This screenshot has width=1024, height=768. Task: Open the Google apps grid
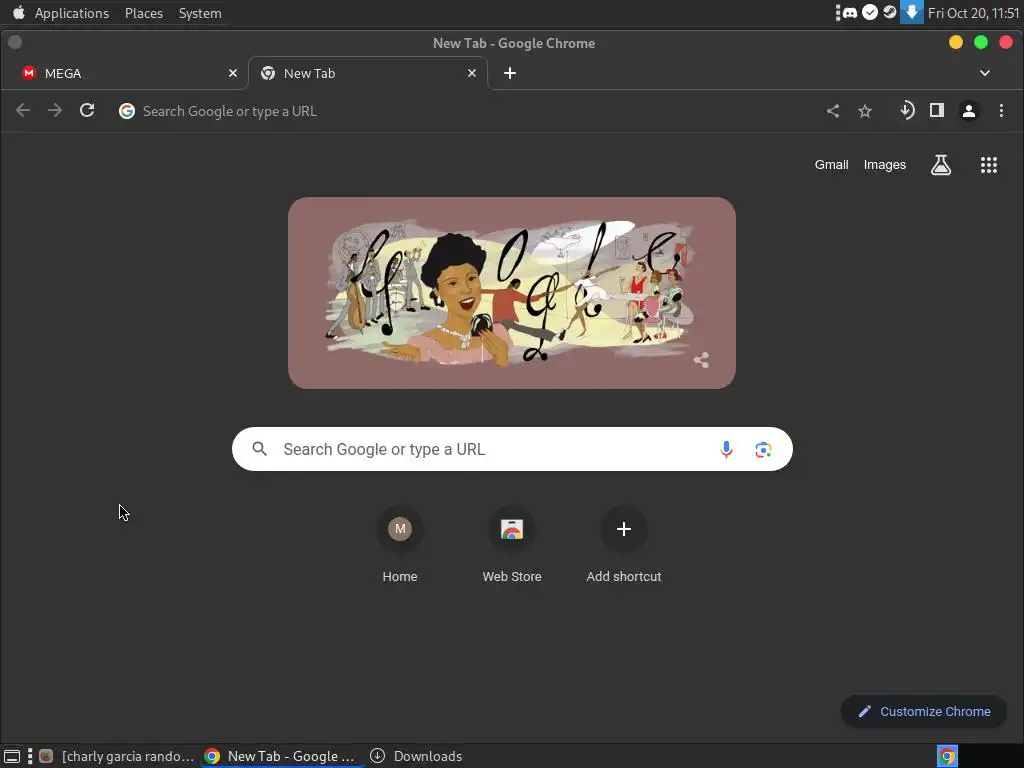click(989, 165)
